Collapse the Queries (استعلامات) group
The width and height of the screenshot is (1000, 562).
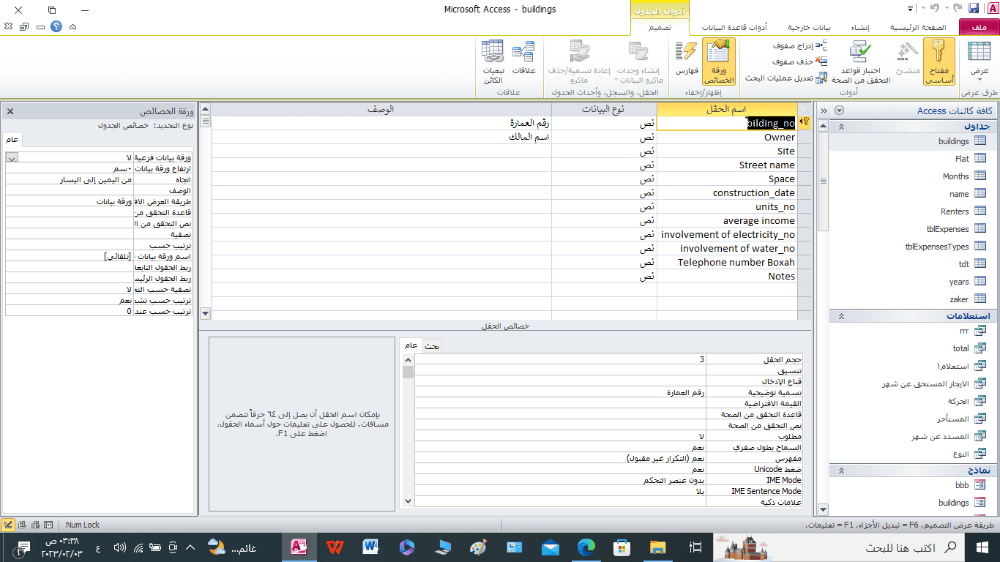point(840,316)
